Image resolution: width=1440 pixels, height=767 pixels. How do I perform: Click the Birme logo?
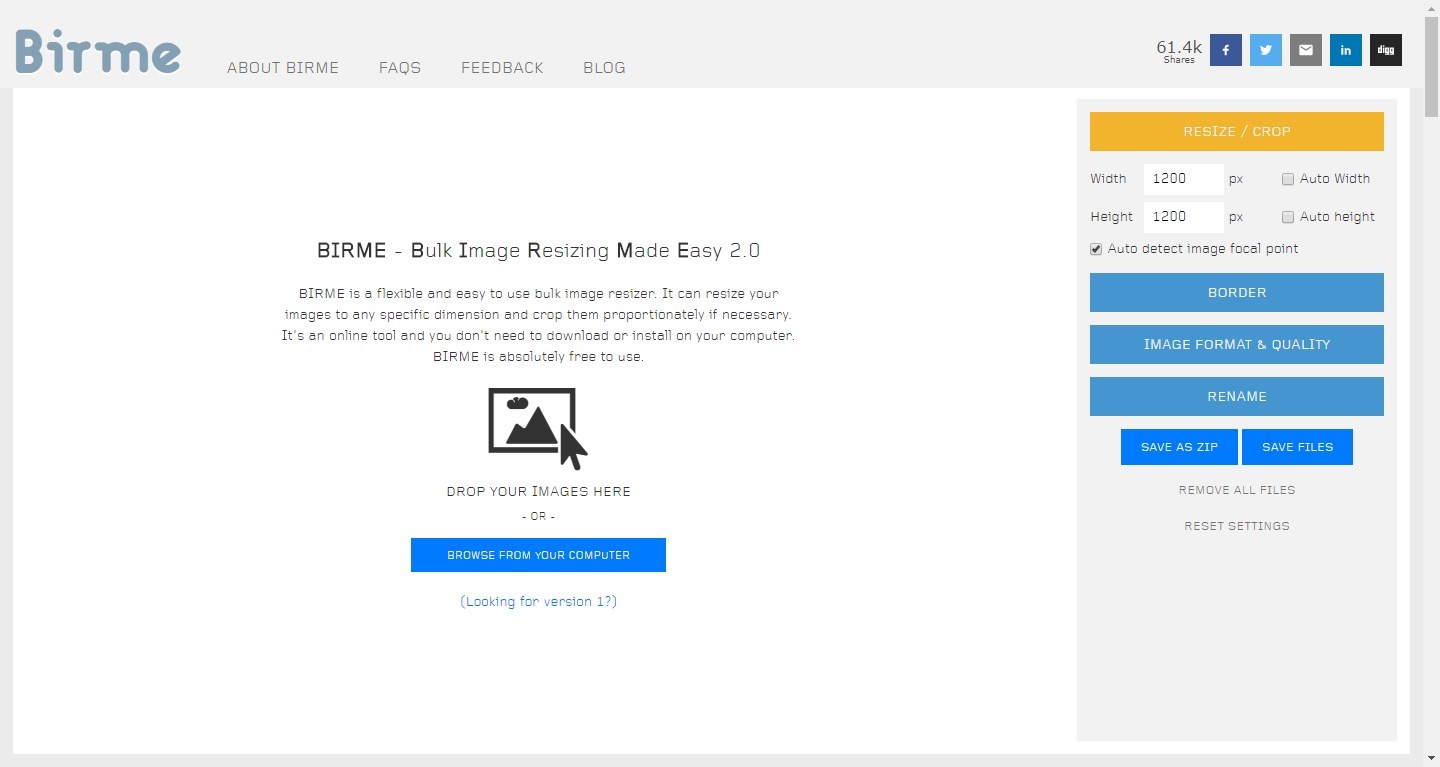[98, 51]
